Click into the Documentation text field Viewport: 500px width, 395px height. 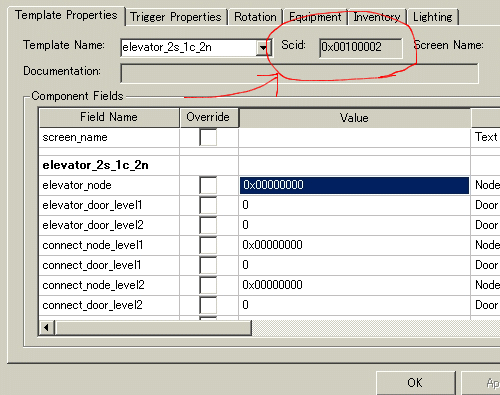click(299, 73)
